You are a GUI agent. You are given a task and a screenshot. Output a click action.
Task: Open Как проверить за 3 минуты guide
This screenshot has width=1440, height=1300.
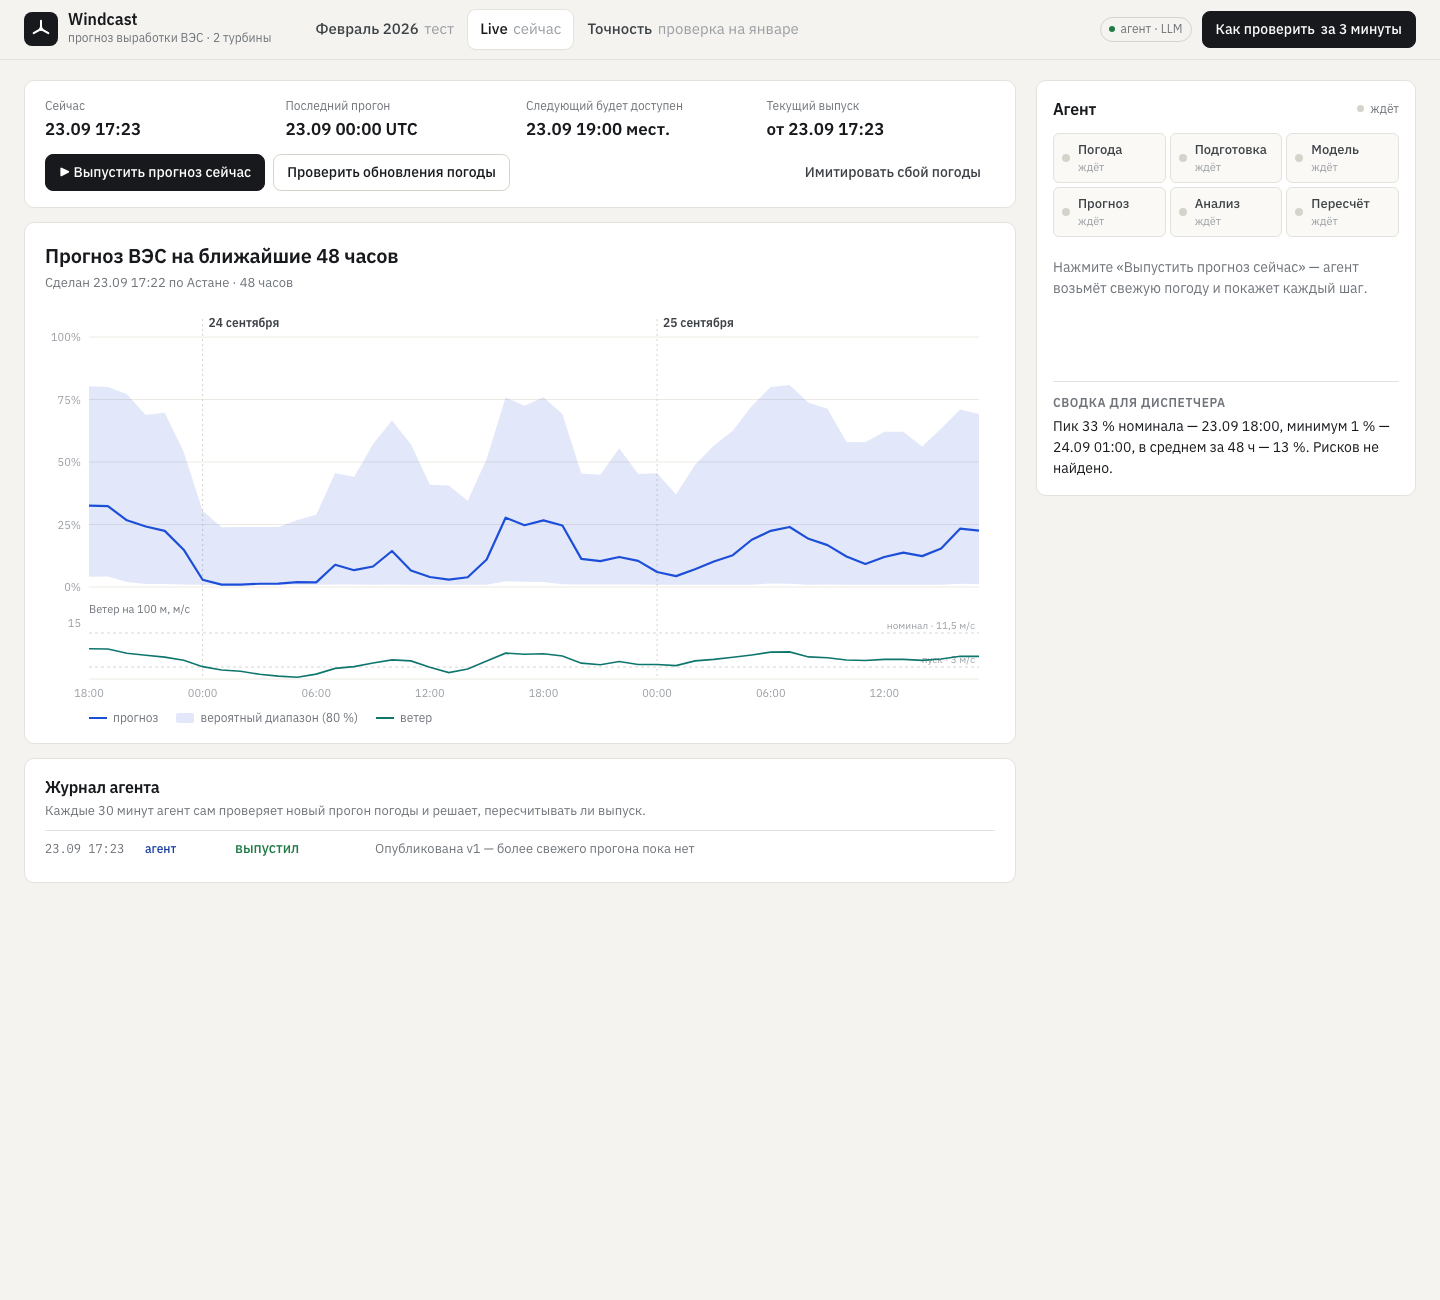click(x=1308, y=29)
